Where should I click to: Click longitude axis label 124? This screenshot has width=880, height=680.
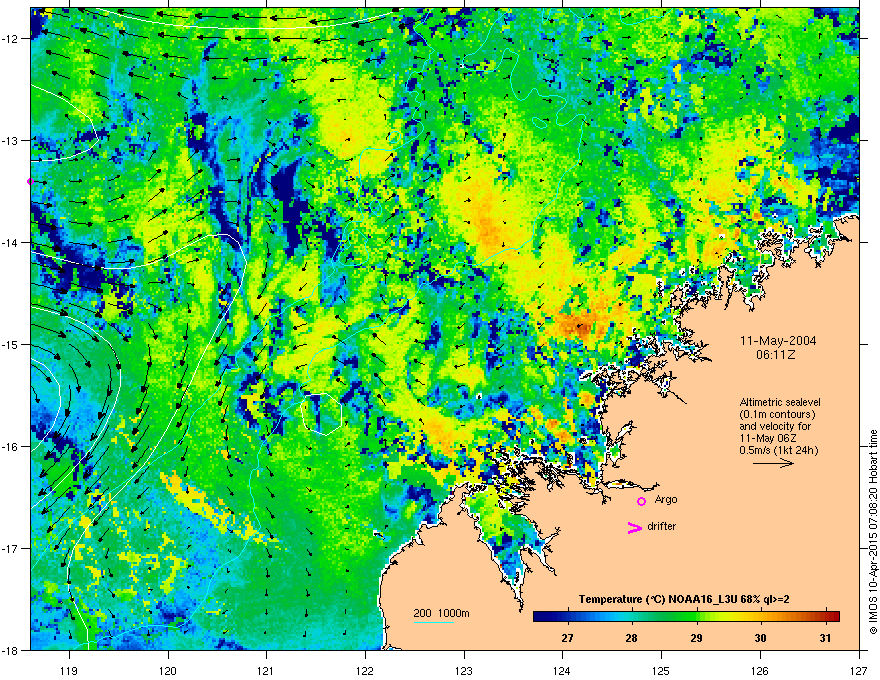point(562,670)
